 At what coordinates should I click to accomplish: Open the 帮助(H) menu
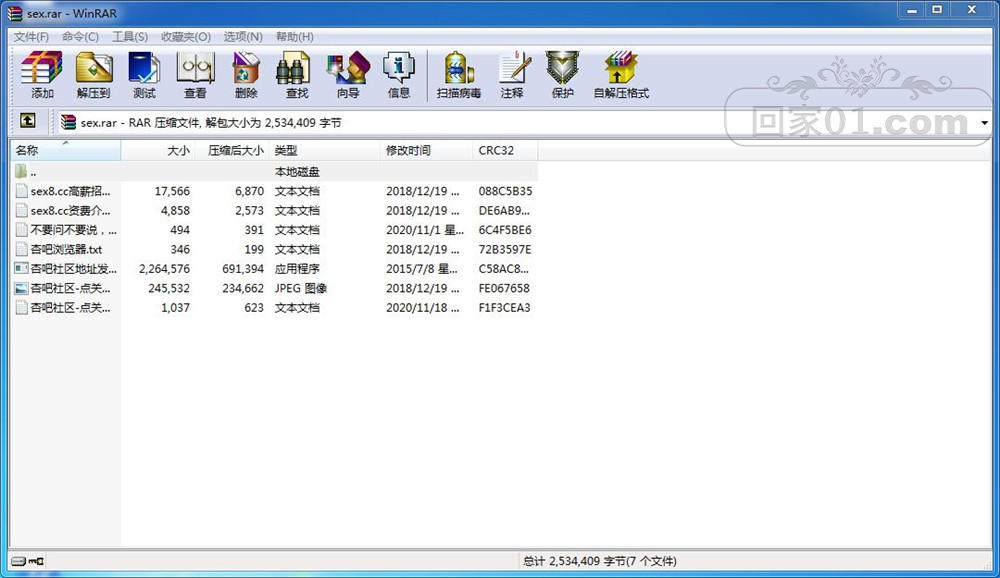[x=295, y=37]
